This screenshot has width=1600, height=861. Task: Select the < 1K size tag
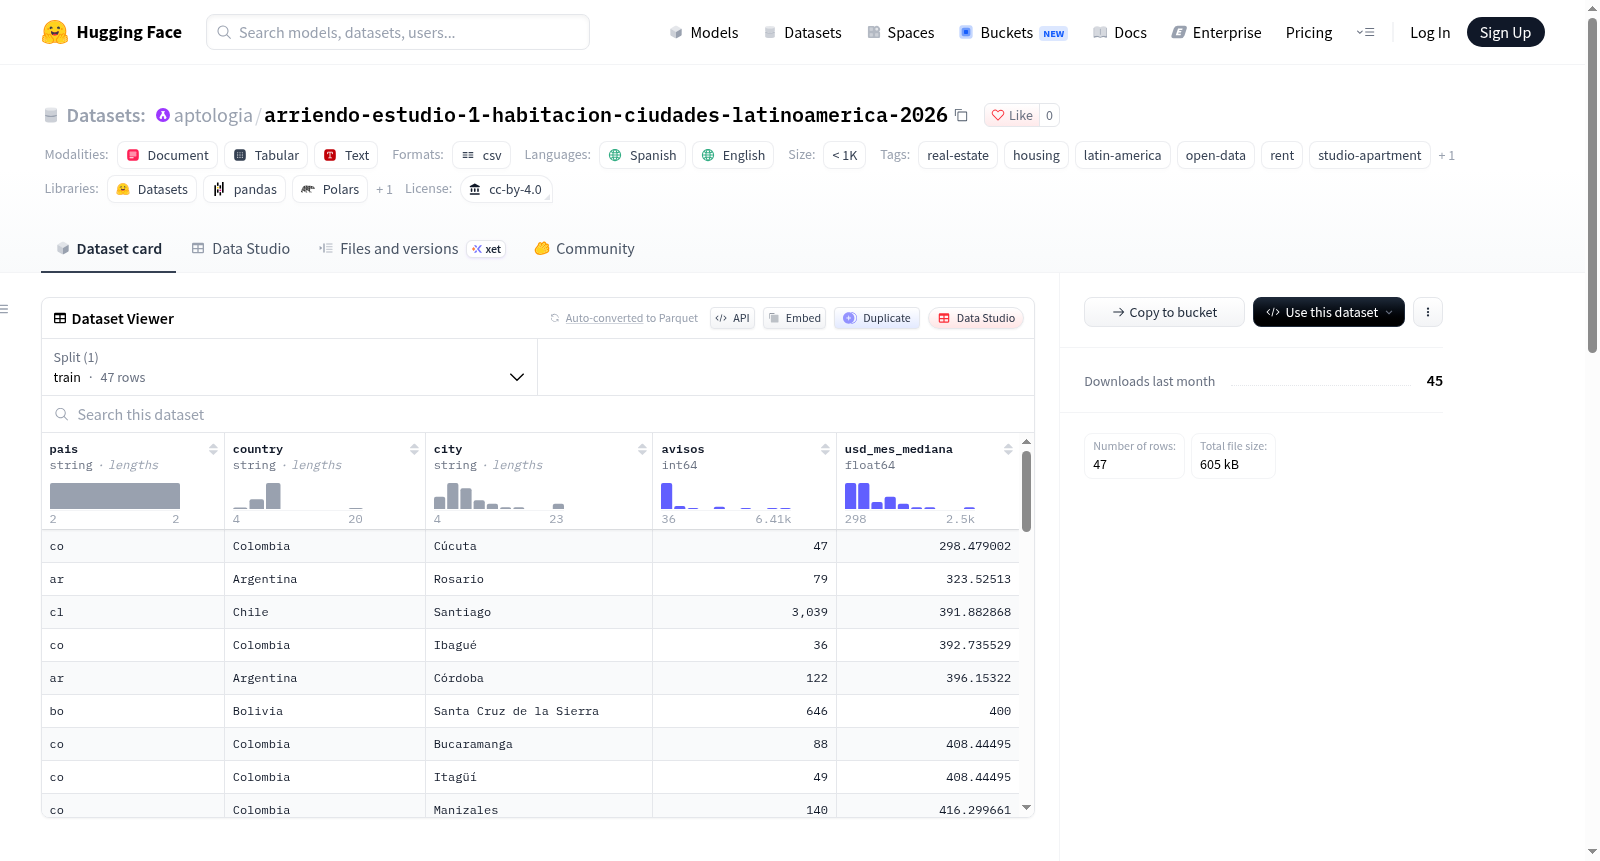tap(844, 155)
